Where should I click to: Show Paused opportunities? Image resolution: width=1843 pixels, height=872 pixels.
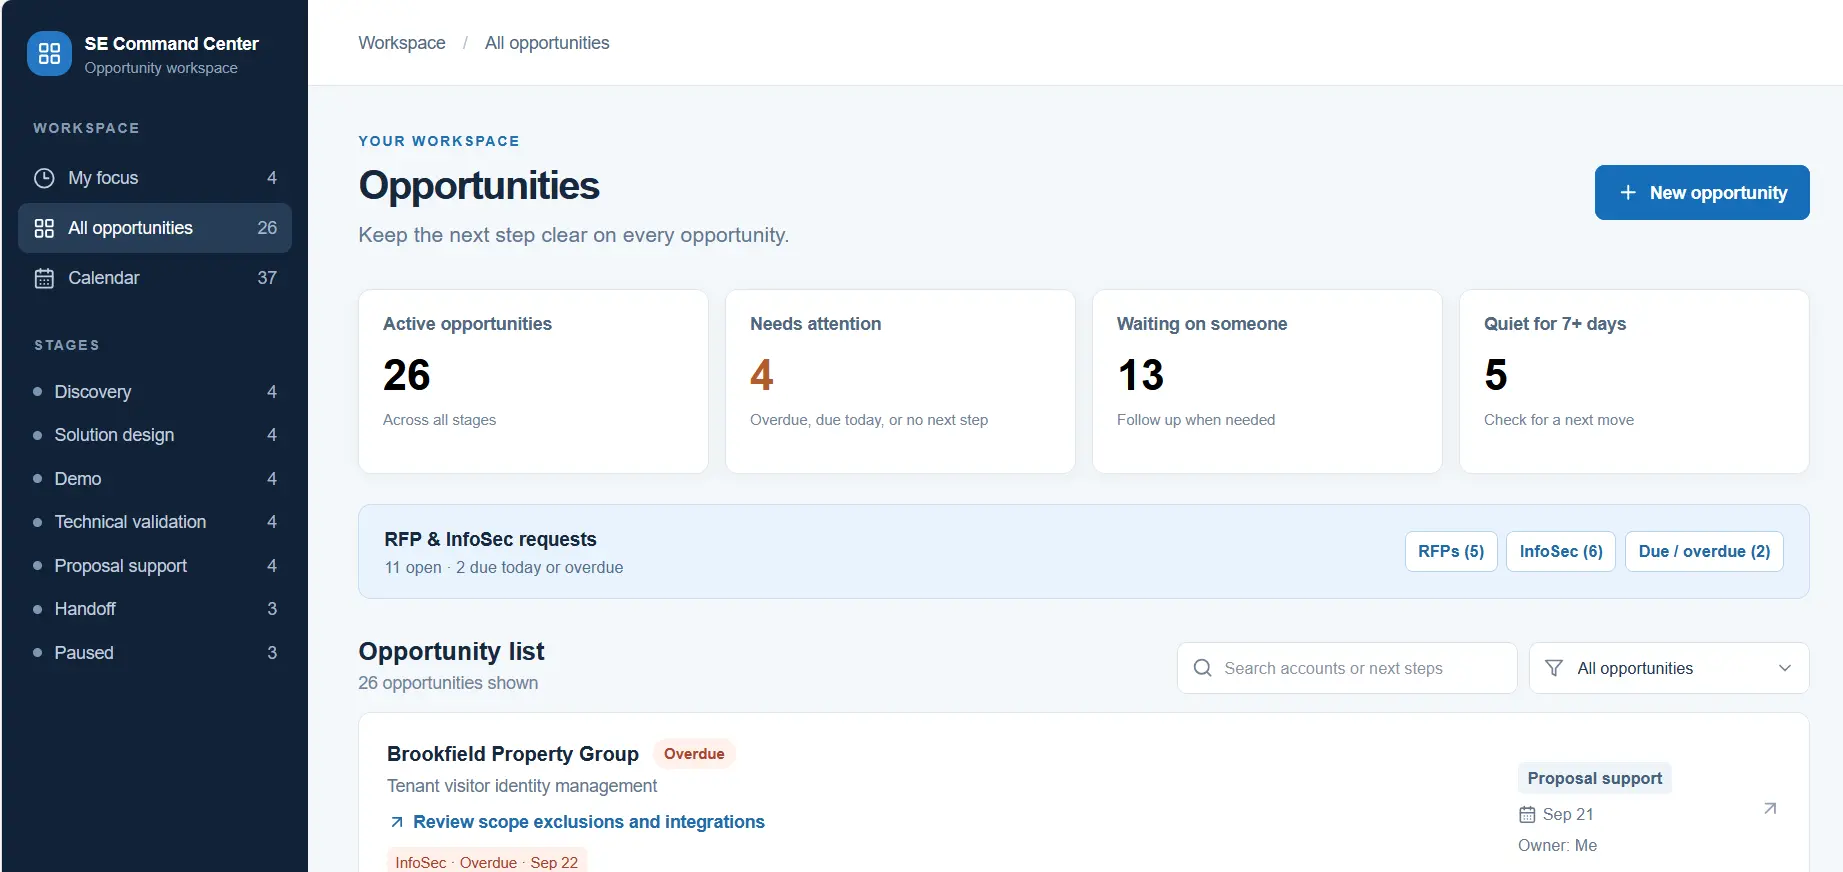coord(155,653)
